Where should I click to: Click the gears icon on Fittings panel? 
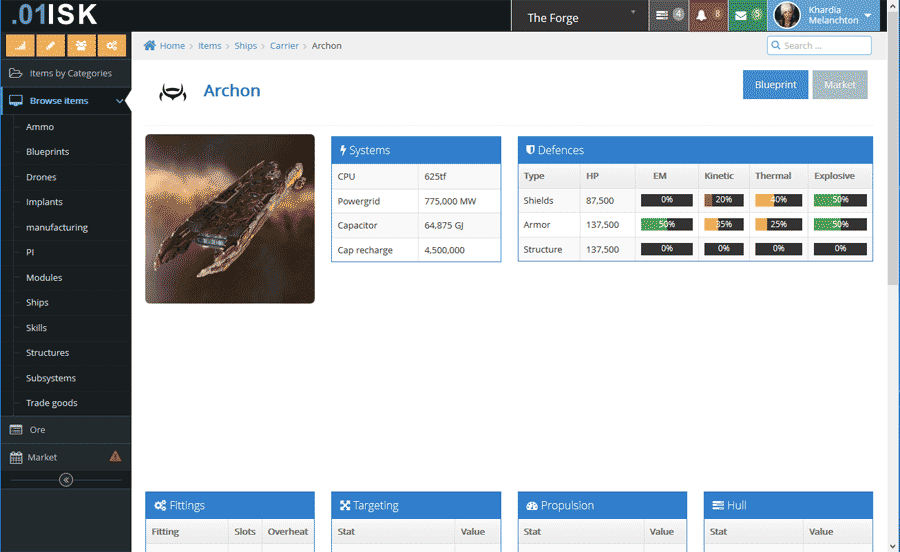(x=160, y=506)
